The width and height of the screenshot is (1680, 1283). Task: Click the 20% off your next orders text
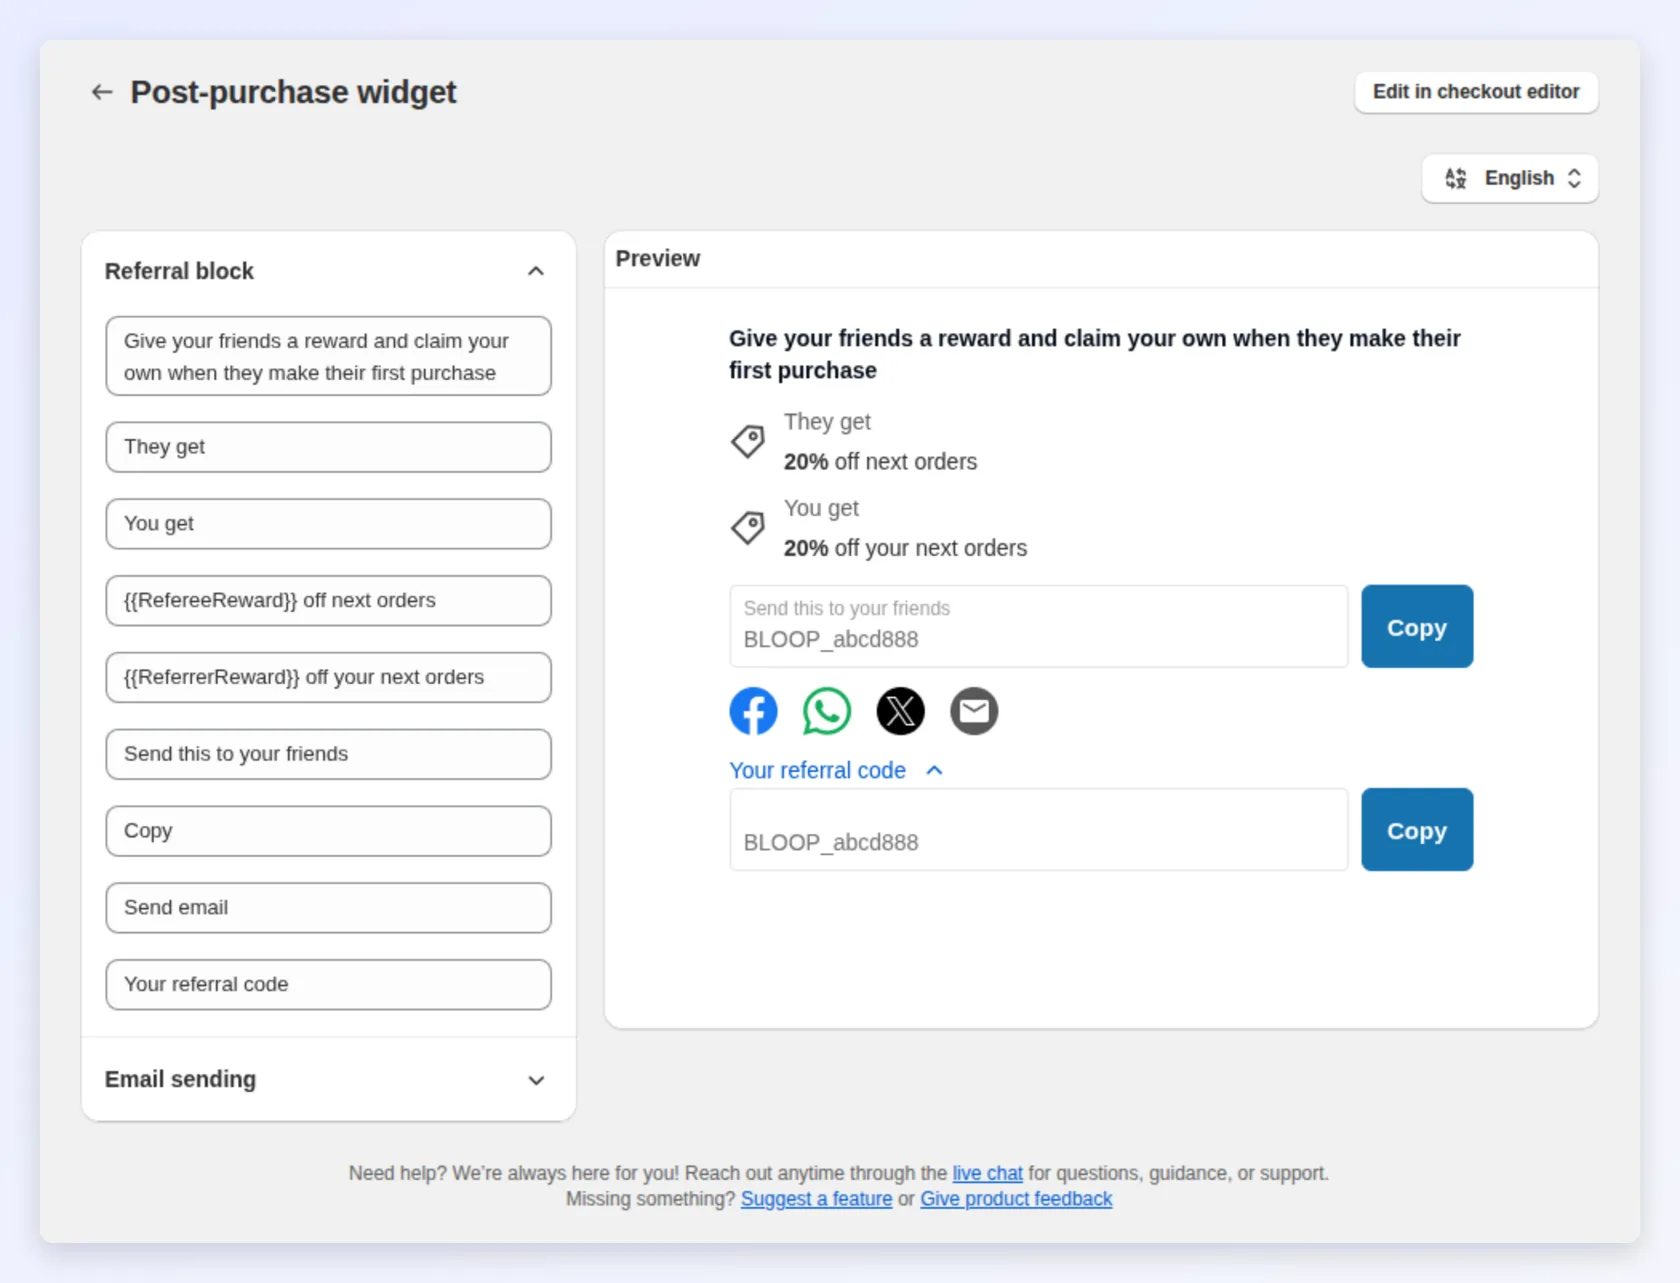pos(905,548)
